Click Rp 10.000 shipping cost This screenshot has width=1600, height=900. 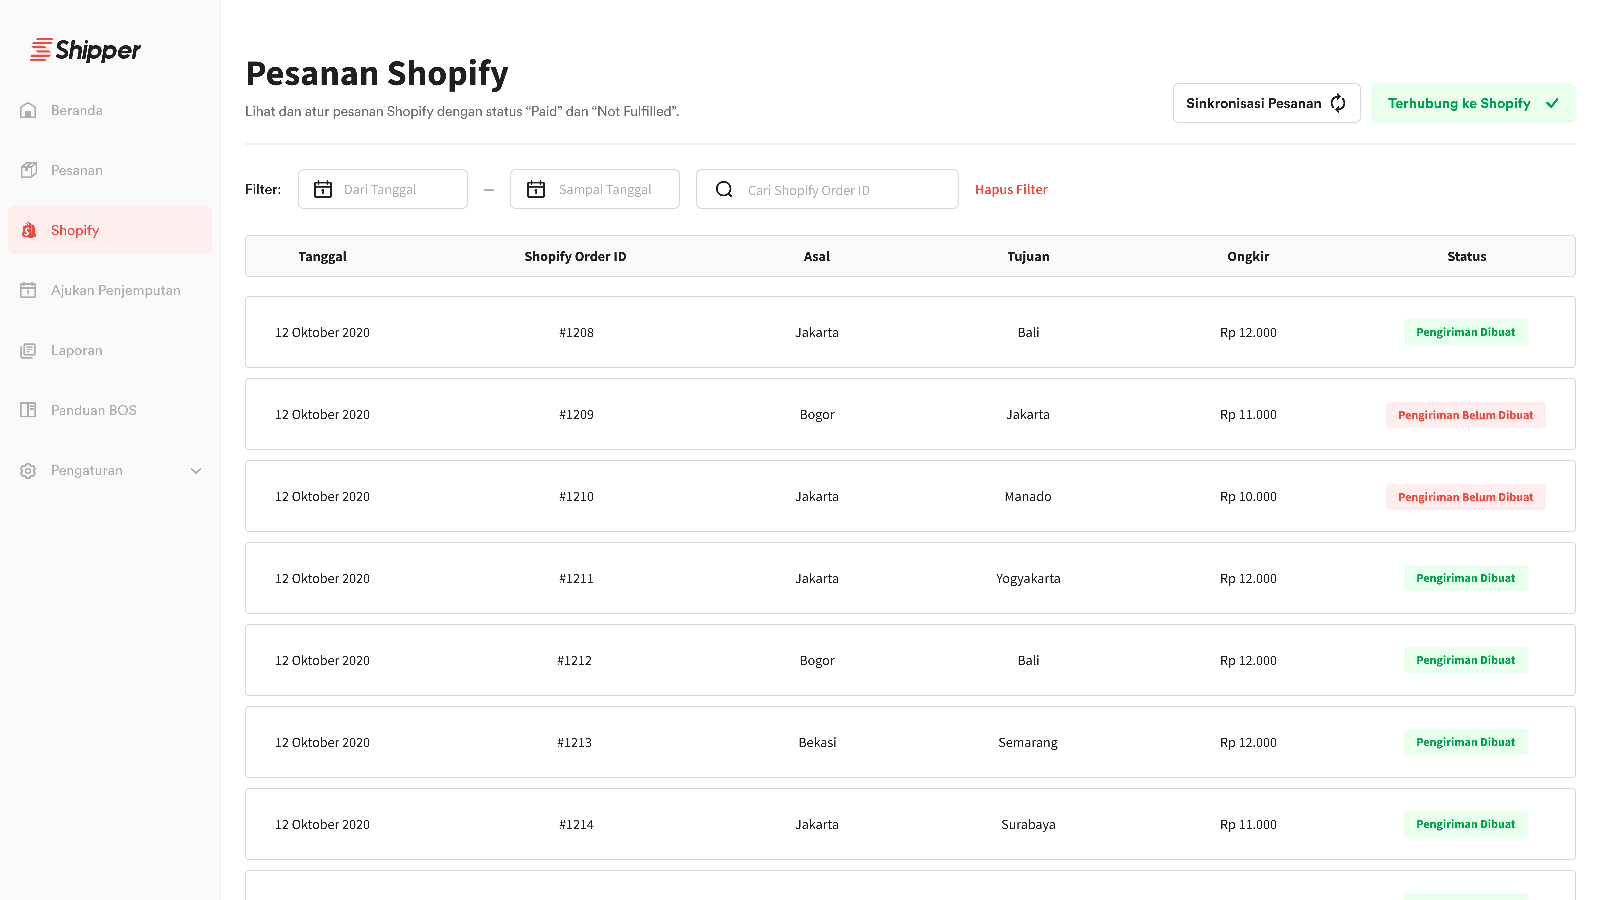click(x=1248, y=496)
